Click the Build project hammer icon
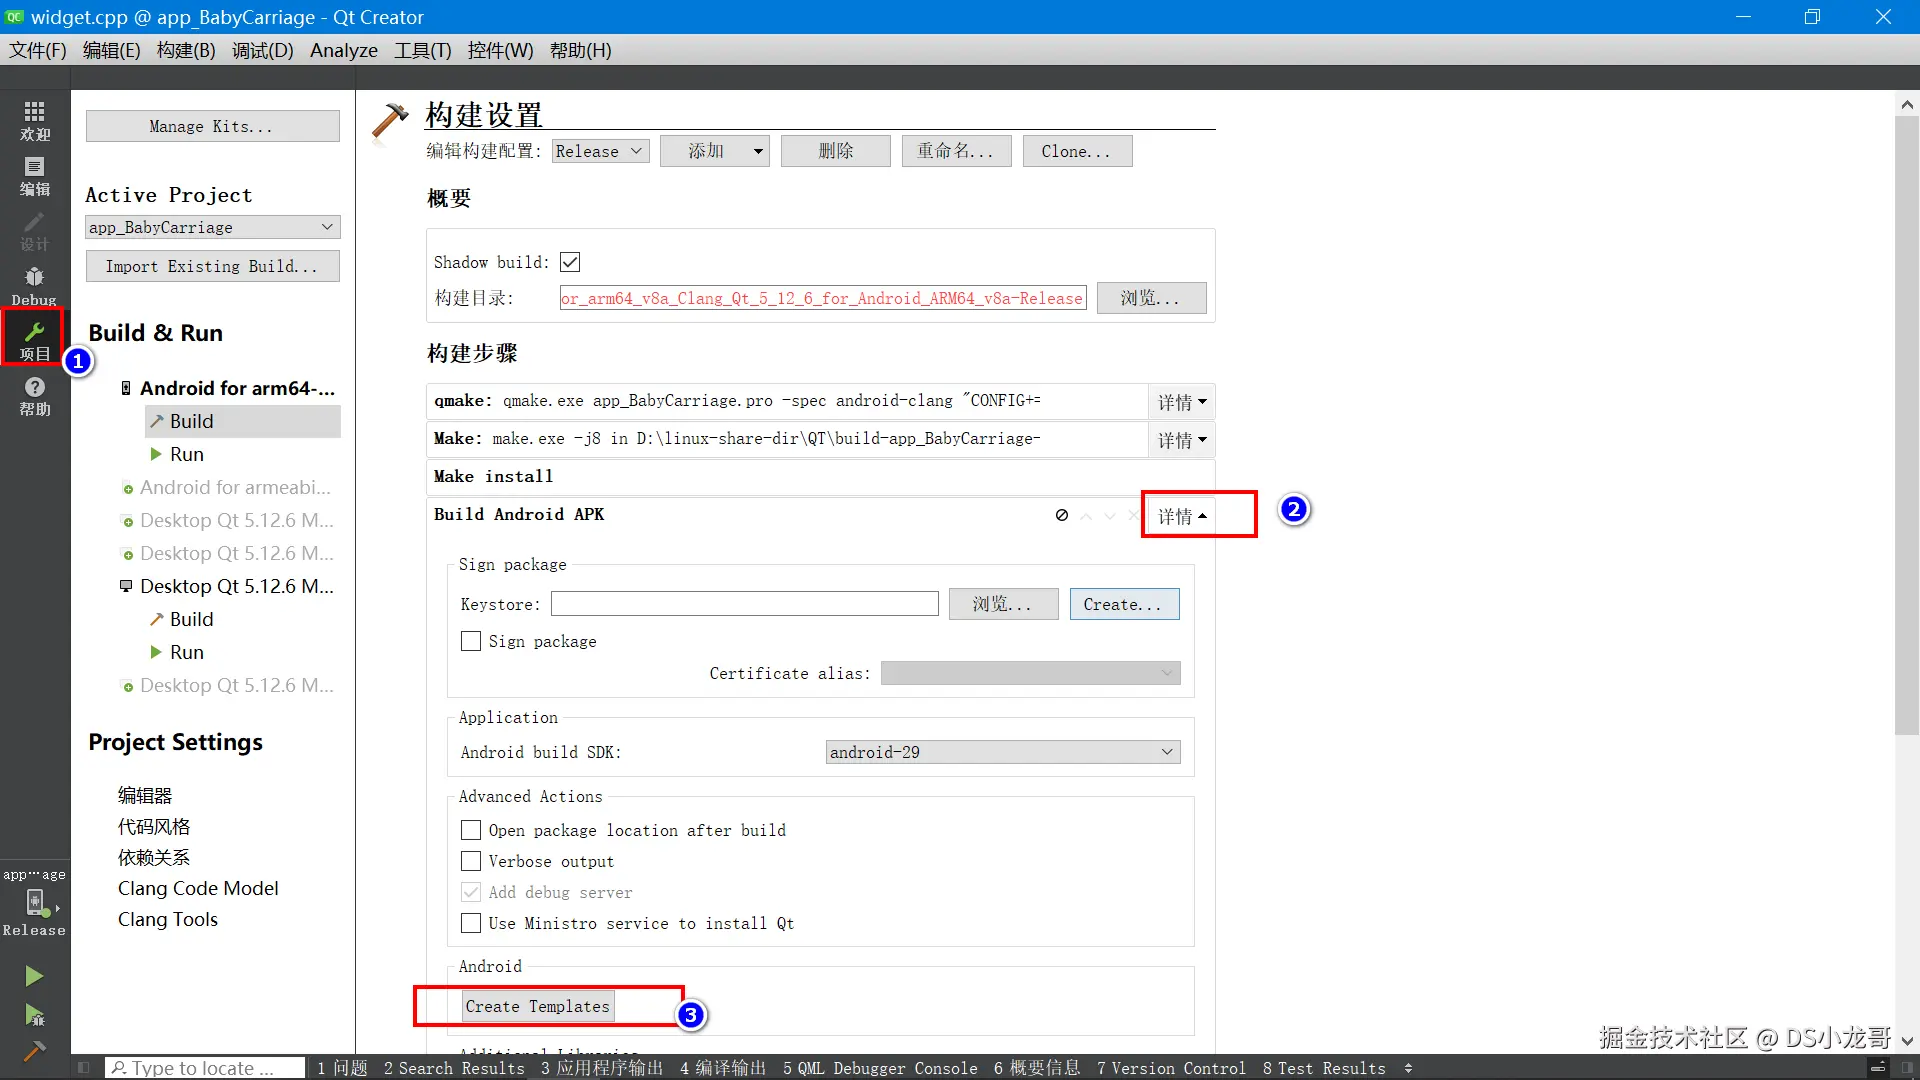 pyautogui.click(x=34, y=1050)
